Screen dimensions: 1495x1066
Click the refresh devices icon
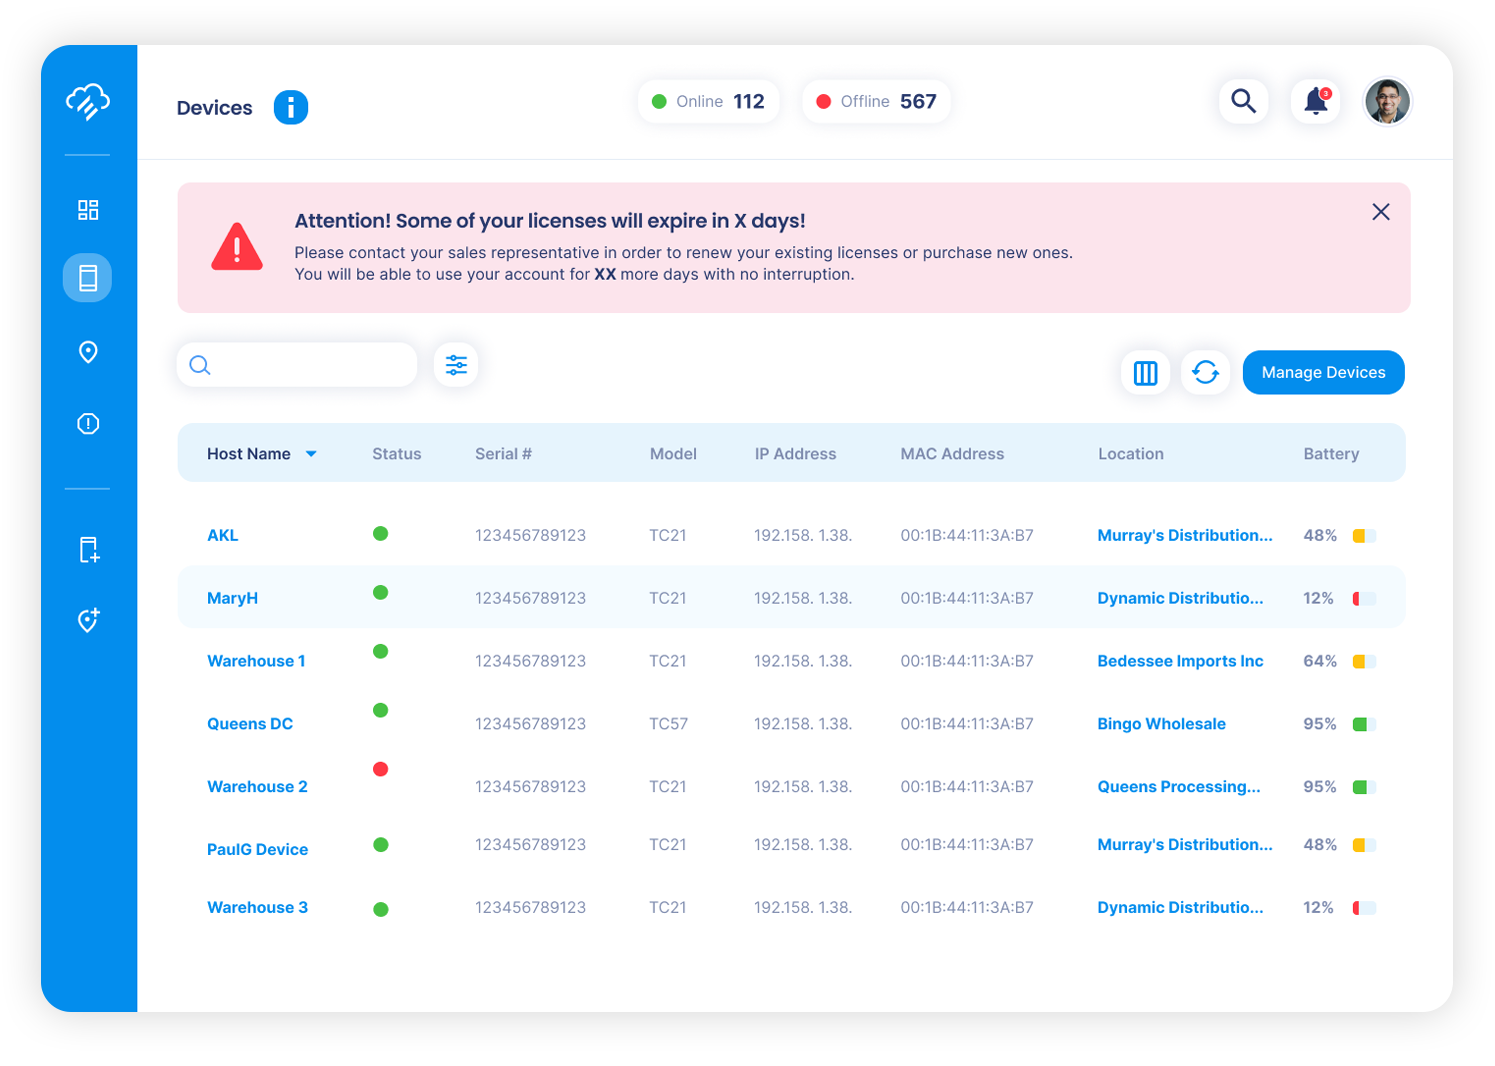click(x=1206, y=373)
